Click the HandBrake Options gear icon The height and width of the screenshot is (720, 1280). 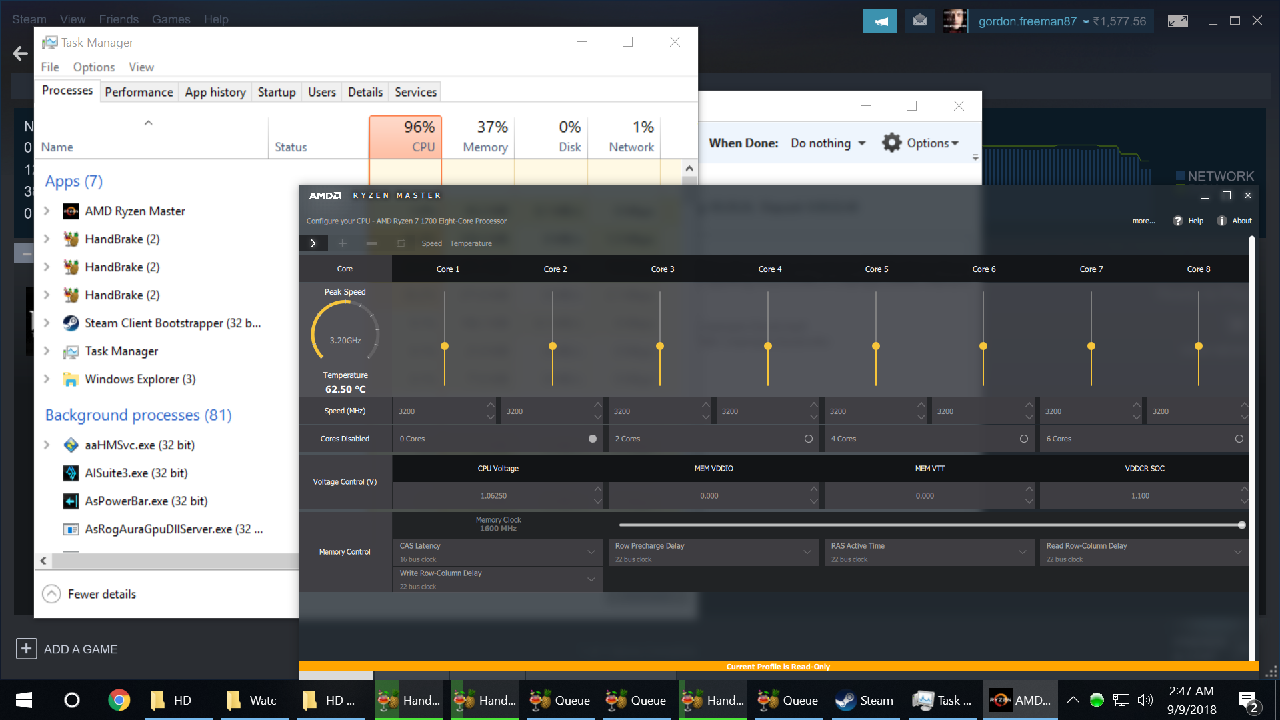click(891, 143)
